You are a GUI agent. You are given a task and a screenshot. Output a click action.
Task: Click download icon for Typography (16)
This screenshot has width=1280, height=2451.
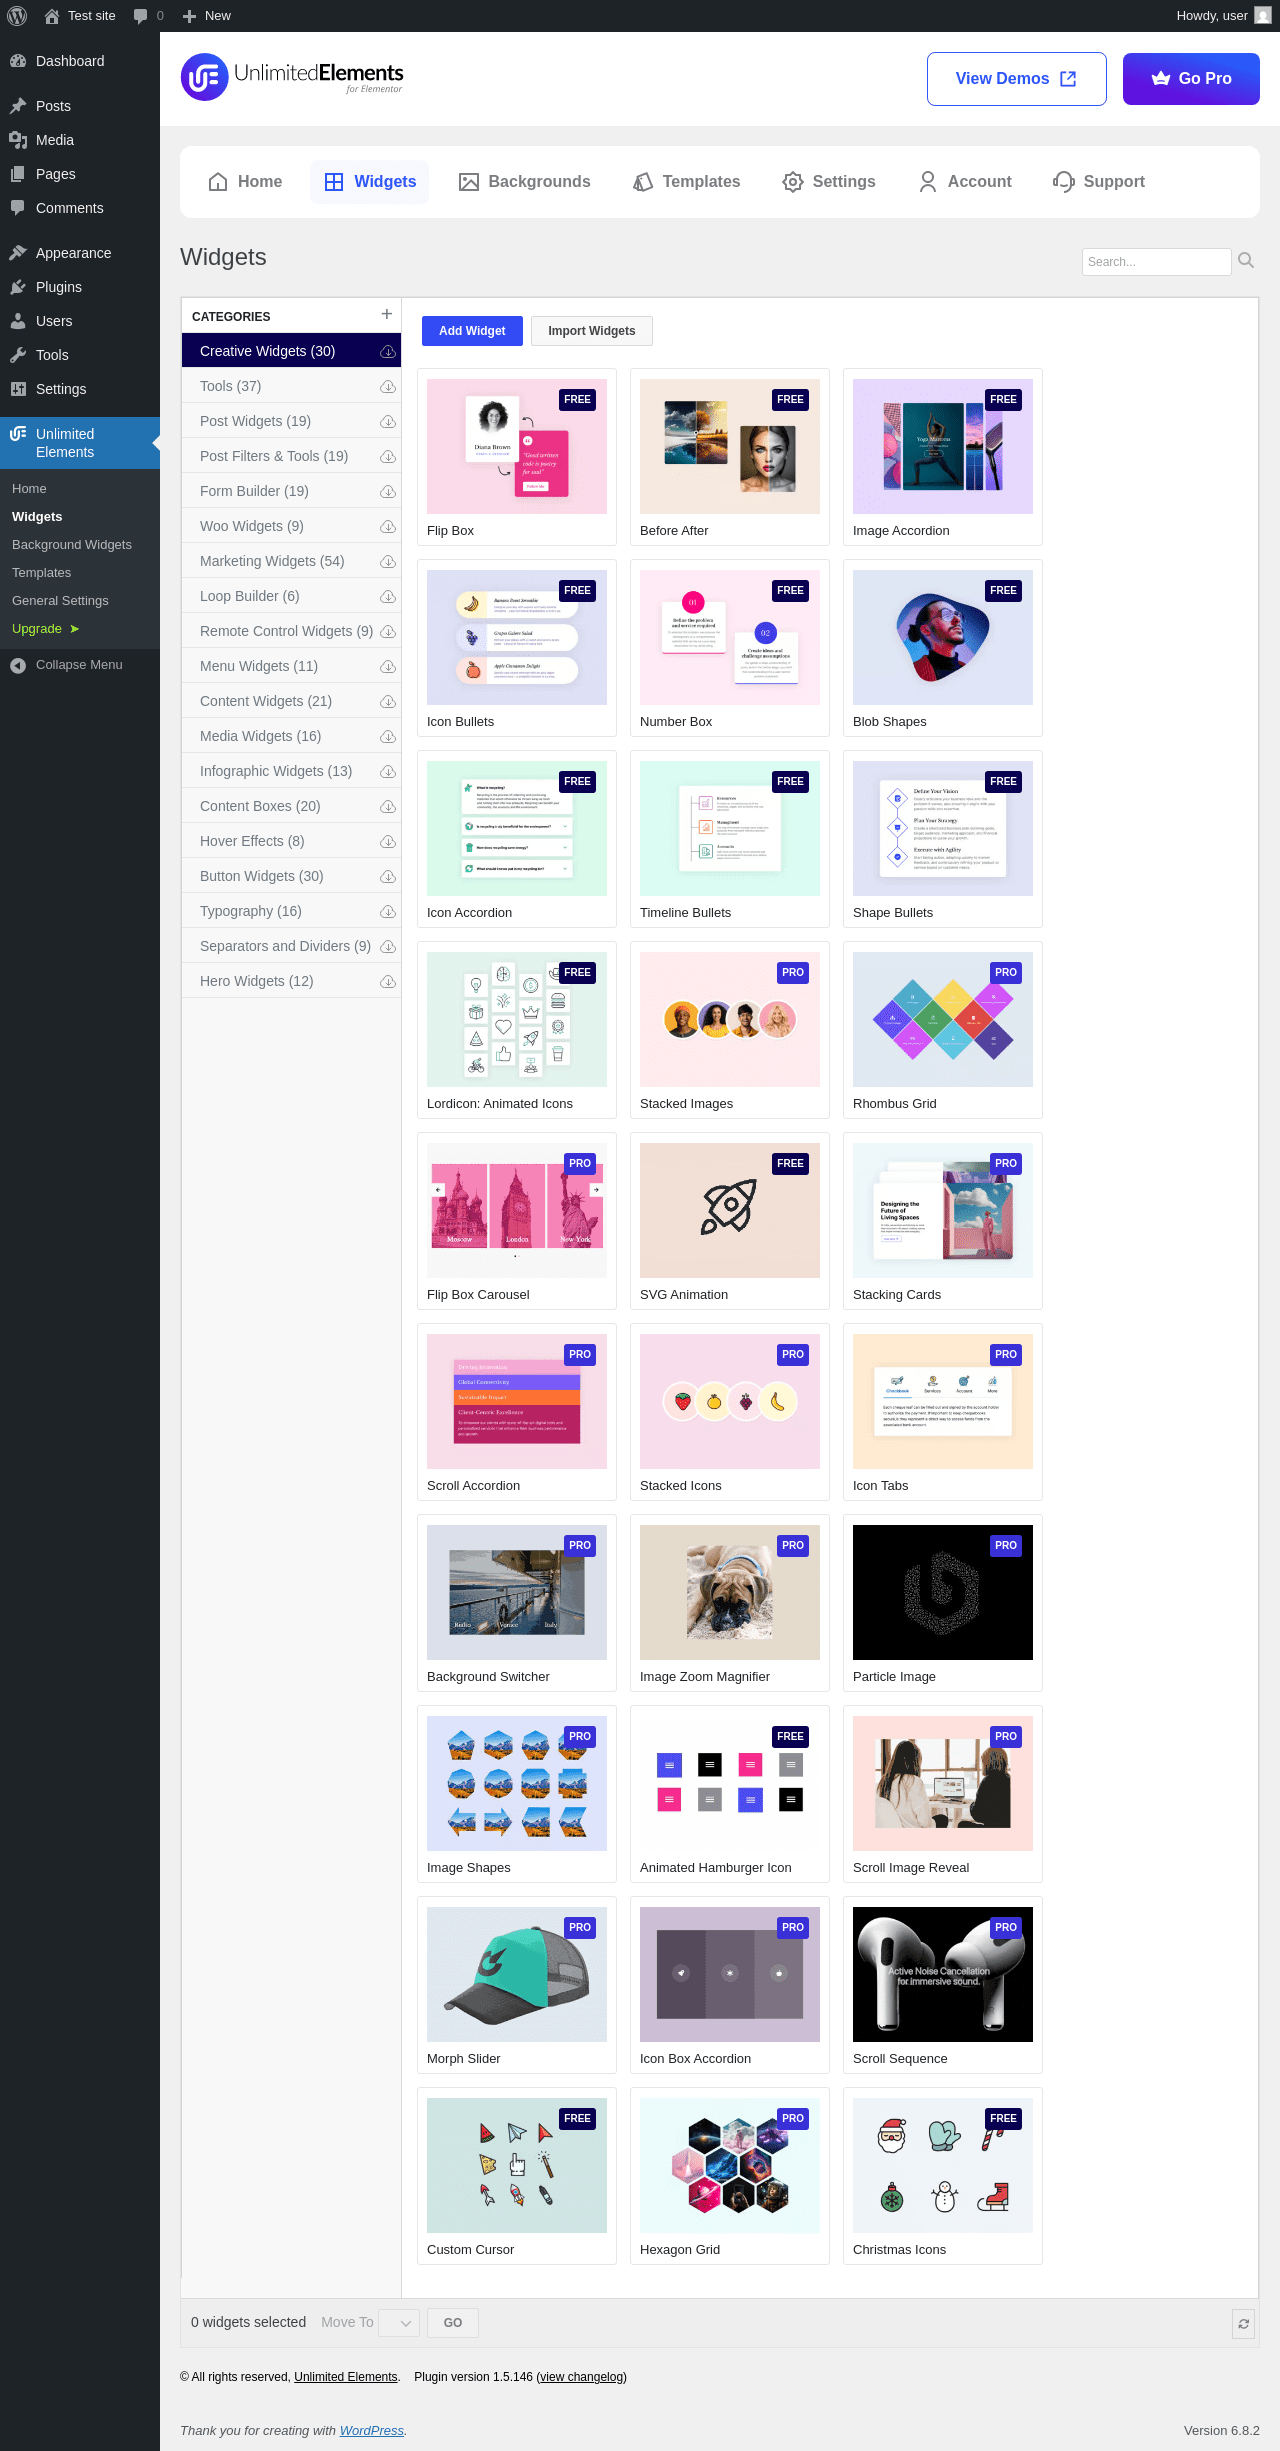pos(388,912)
